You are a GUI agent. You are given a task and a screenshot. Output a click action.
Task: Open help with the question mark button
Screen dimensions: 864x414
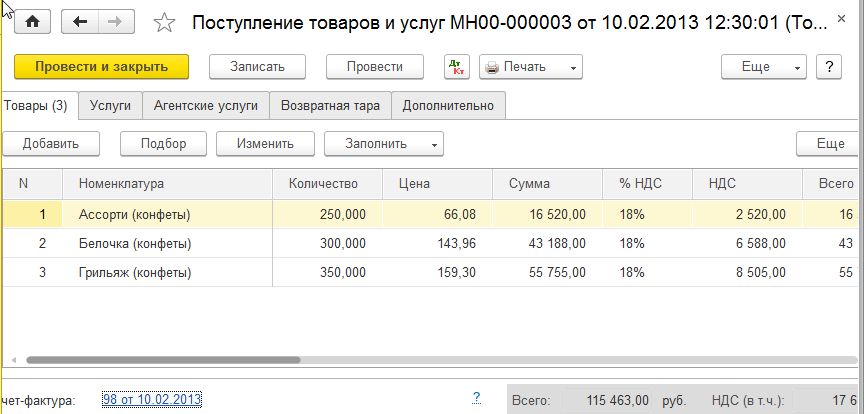click(x=827, y=67)
